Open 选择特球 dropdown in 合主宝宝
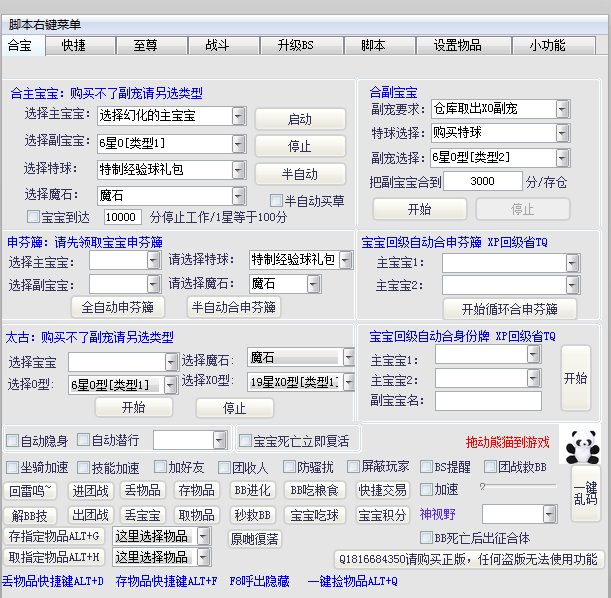This screenshot has height=598, width=611. click(238, 169)
